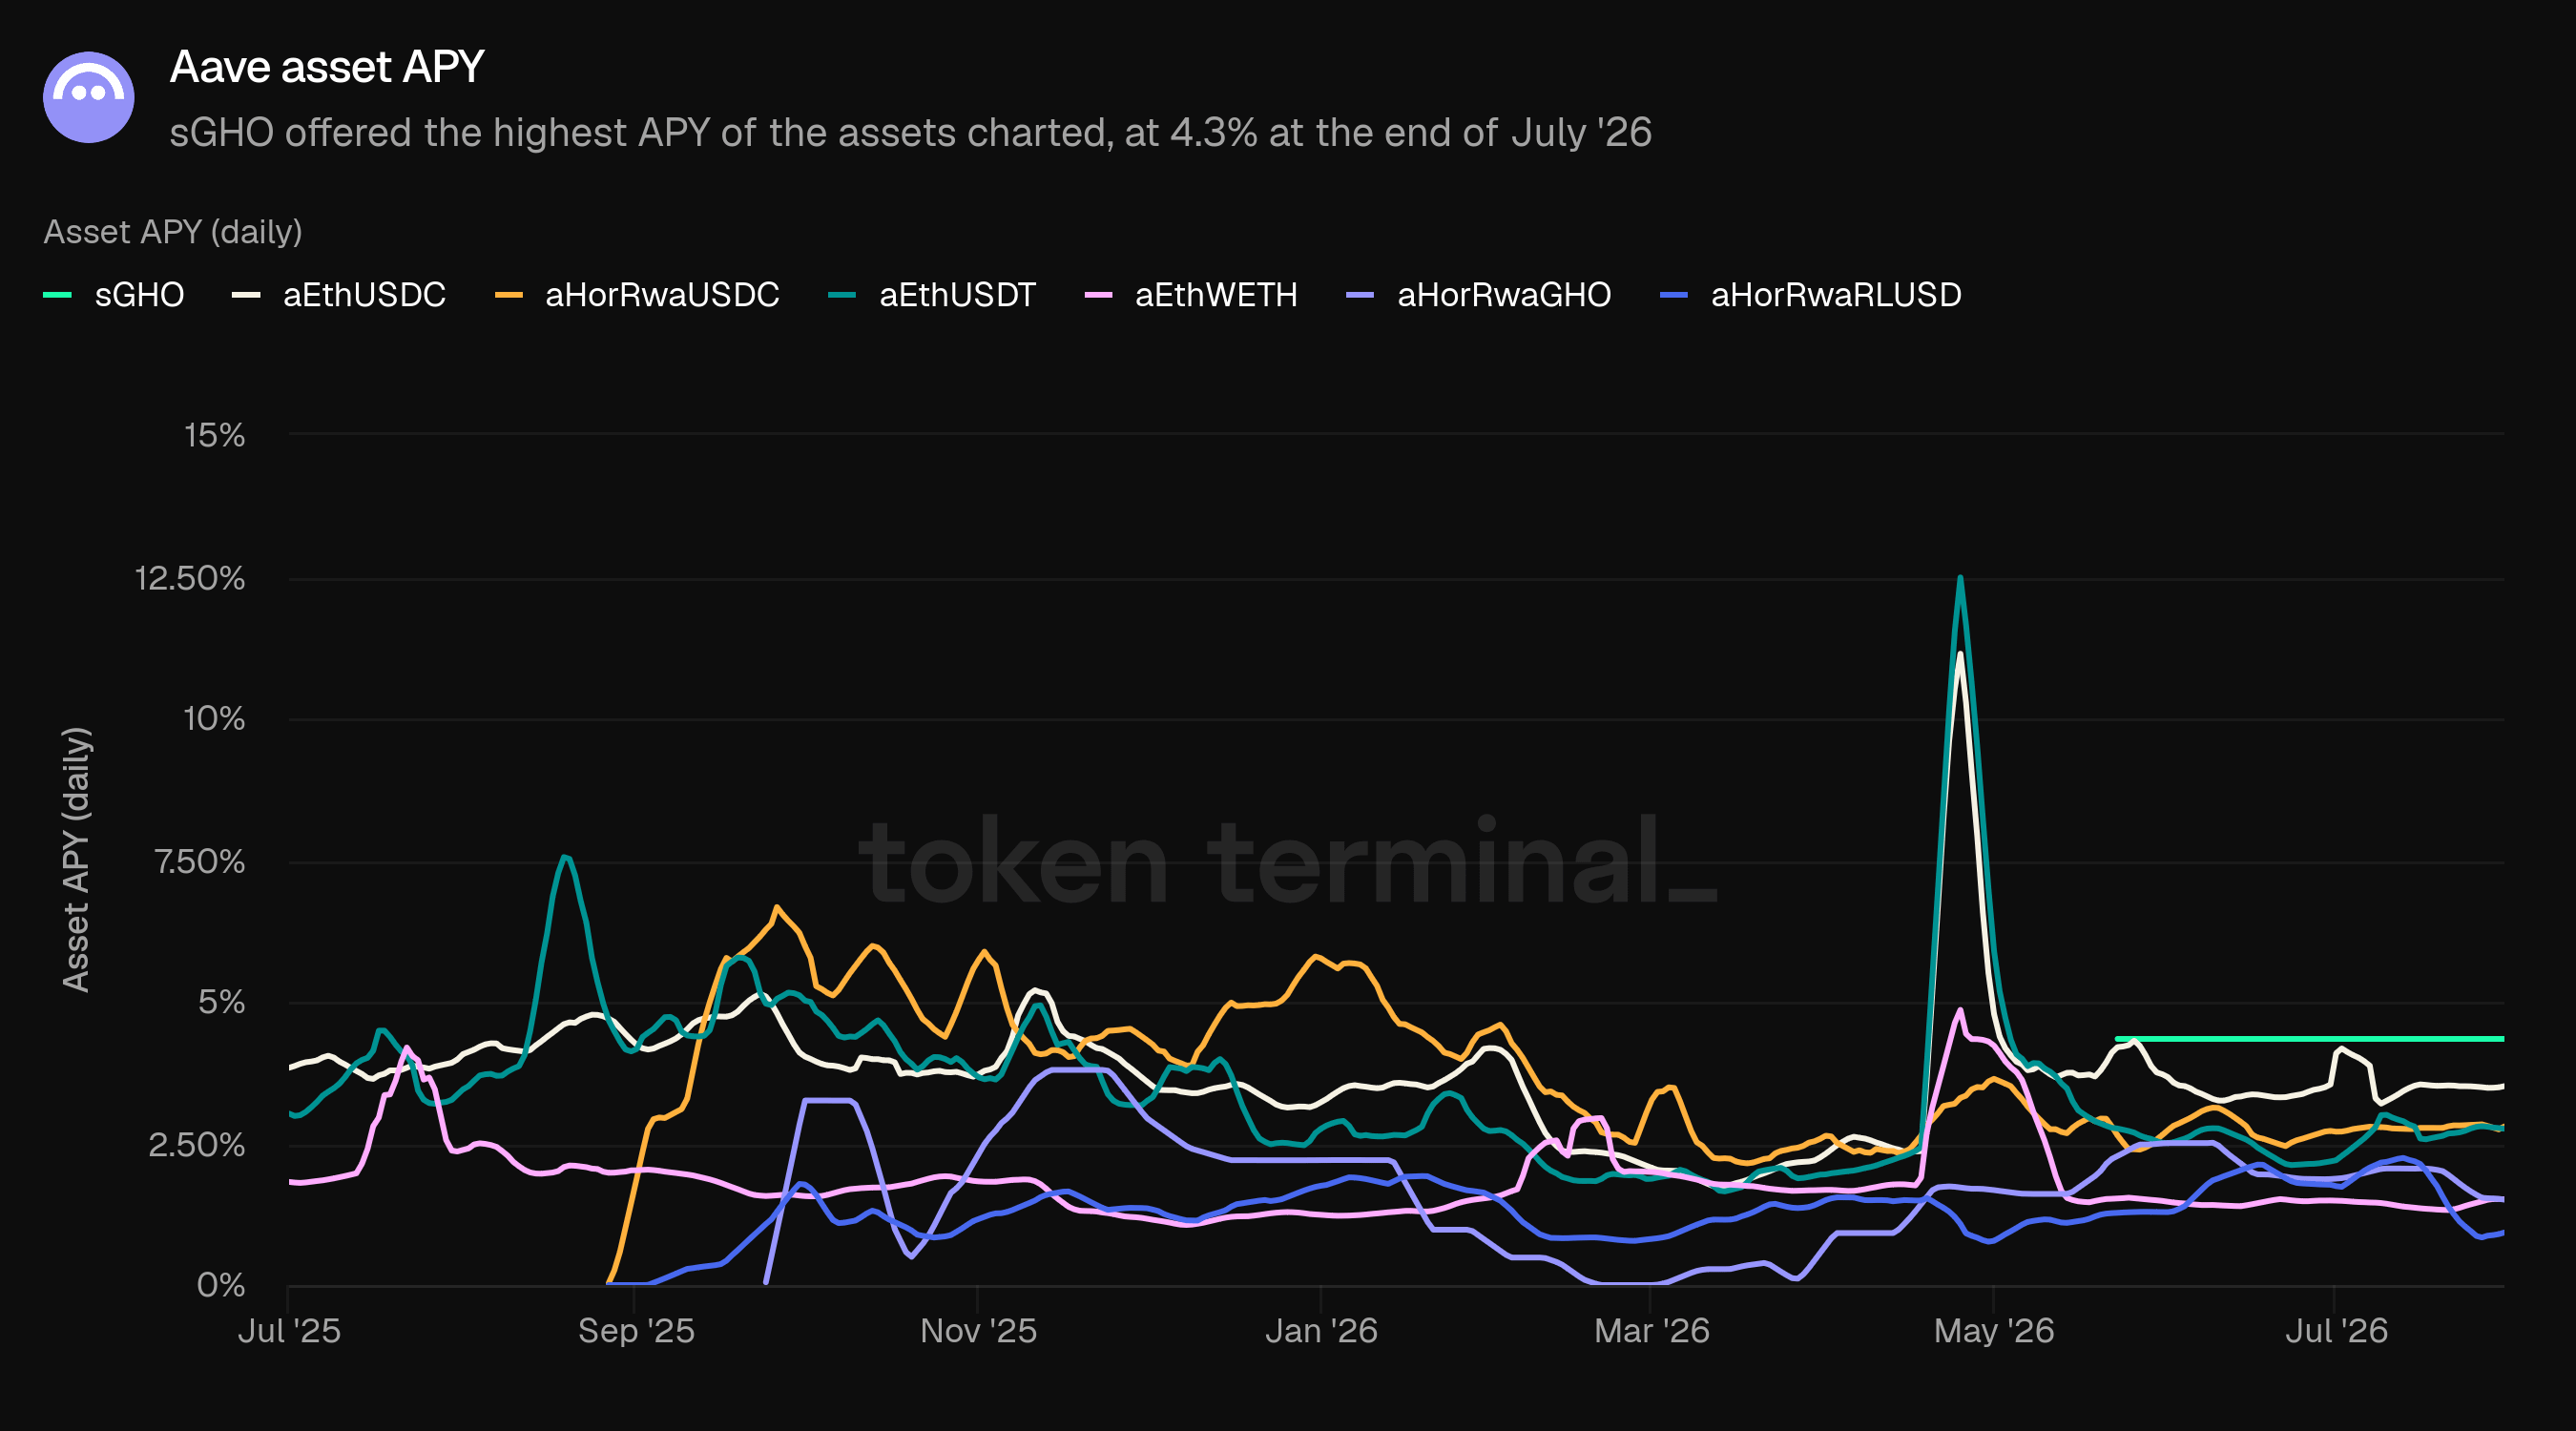The width and height of the screenshot is (2576, 1431).
Task: Click the Mar '26 x-axis label
Action: pos(1651,1331)
